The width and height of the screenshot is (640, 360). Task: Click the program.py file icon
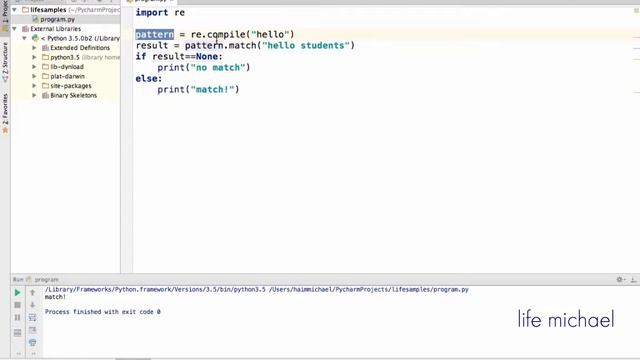[x=36, y=19]
